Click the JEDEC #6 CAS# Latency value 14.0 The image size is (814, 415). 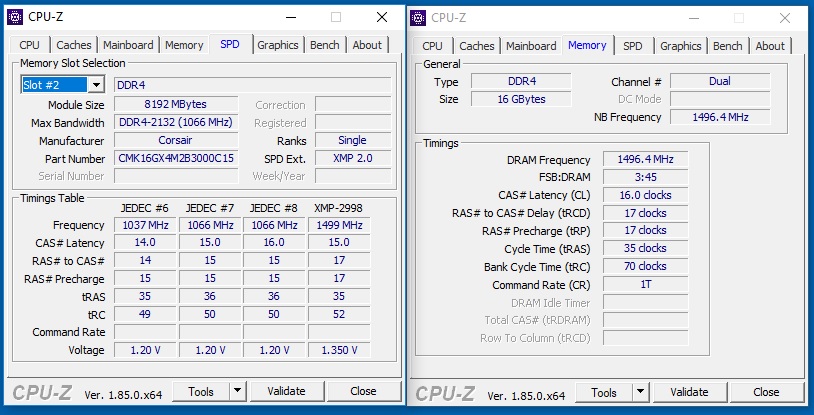[145, 243]
